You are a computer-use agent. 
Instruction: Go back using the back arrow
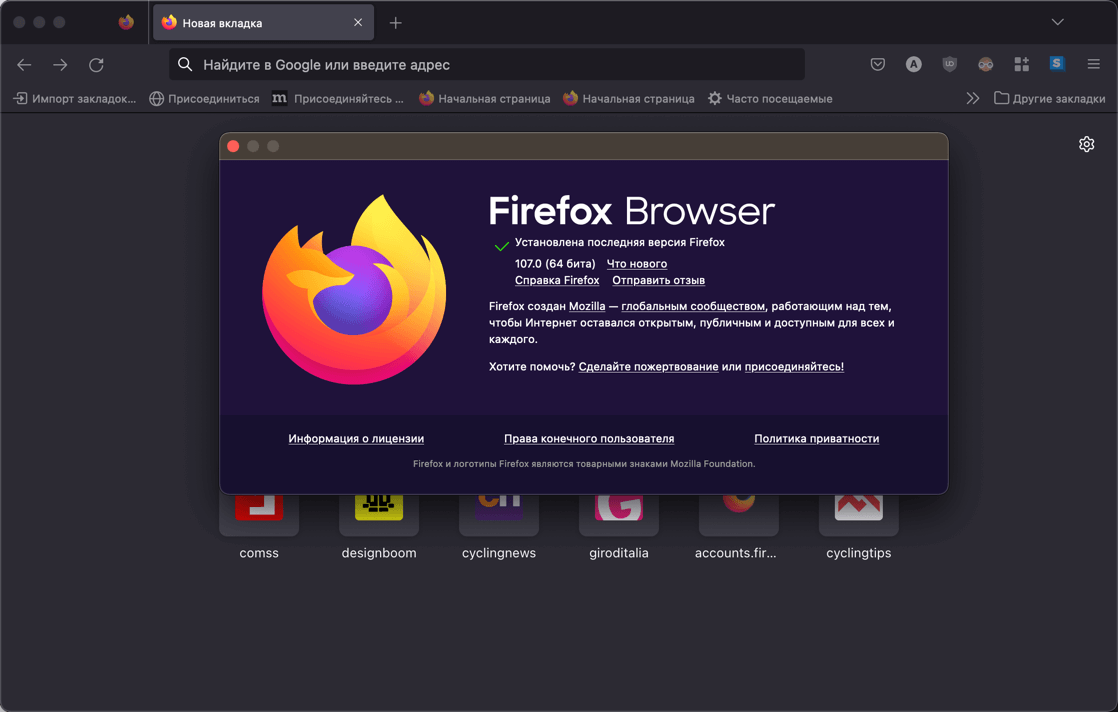coord(24,65)
